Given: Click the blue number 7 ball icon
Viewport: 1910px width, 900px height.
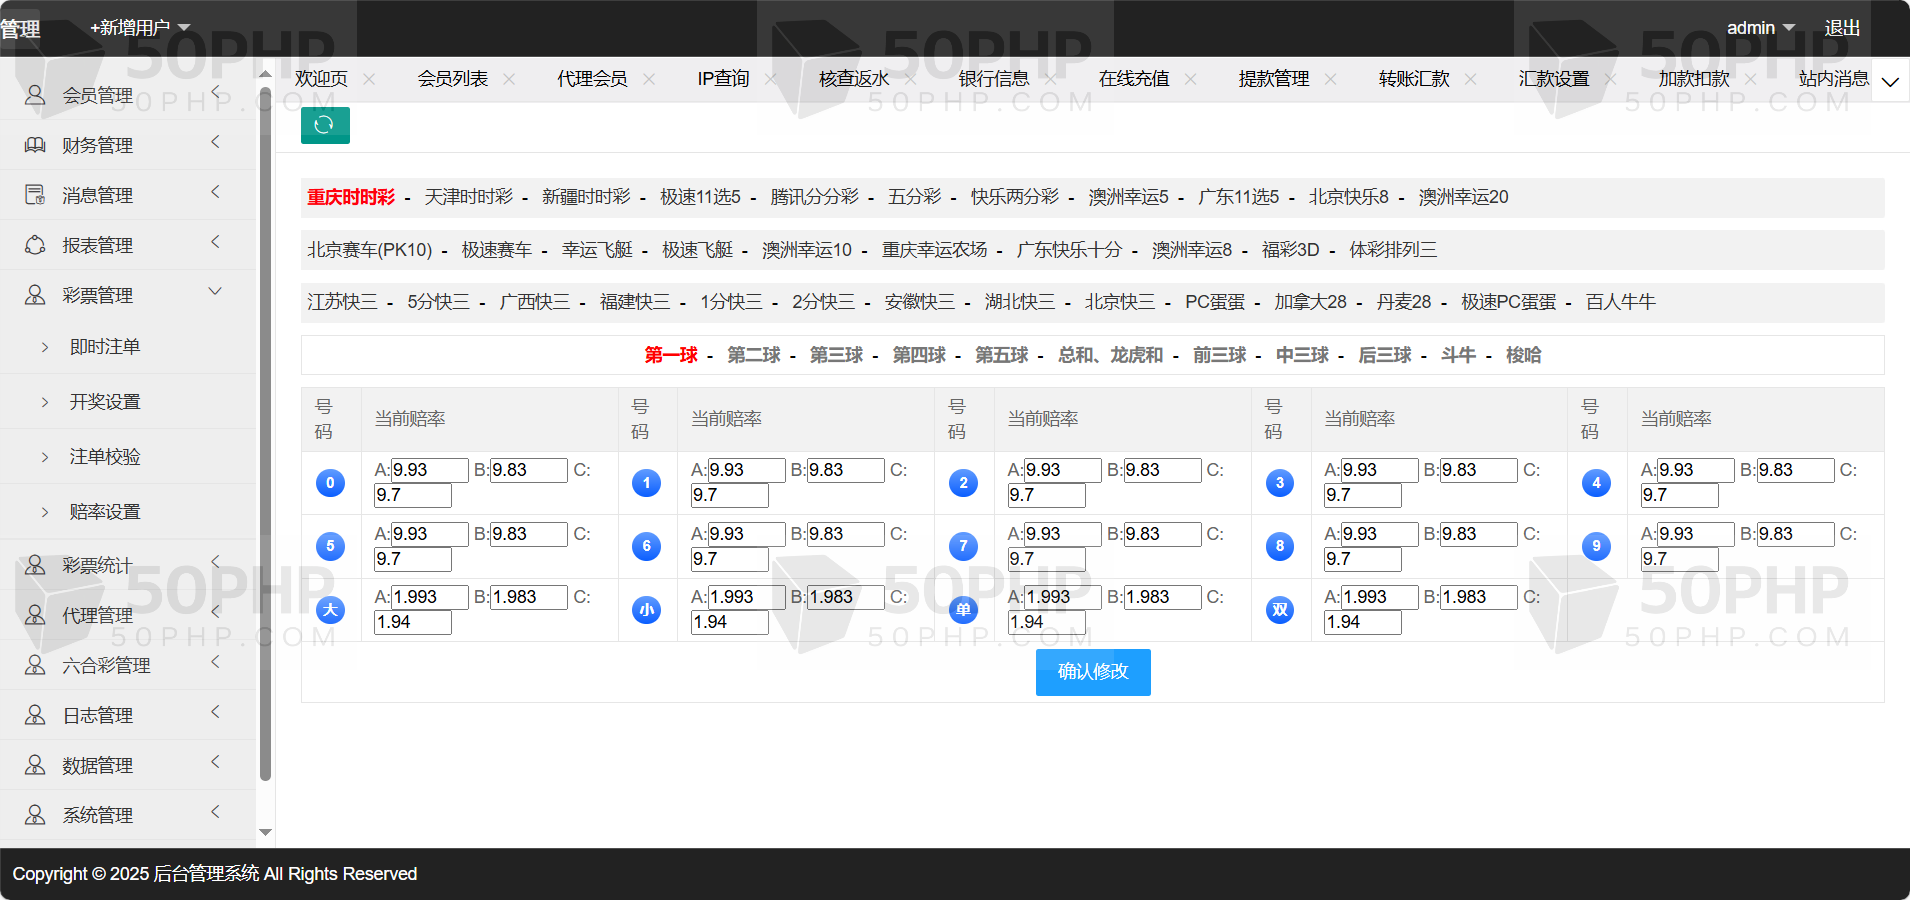Looking at the screenshot, I should click(963, 546).
